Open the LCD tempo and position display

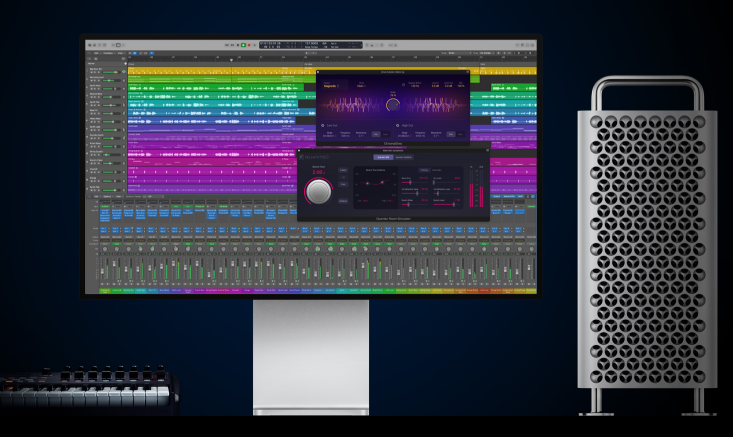[x=311, y=45]
